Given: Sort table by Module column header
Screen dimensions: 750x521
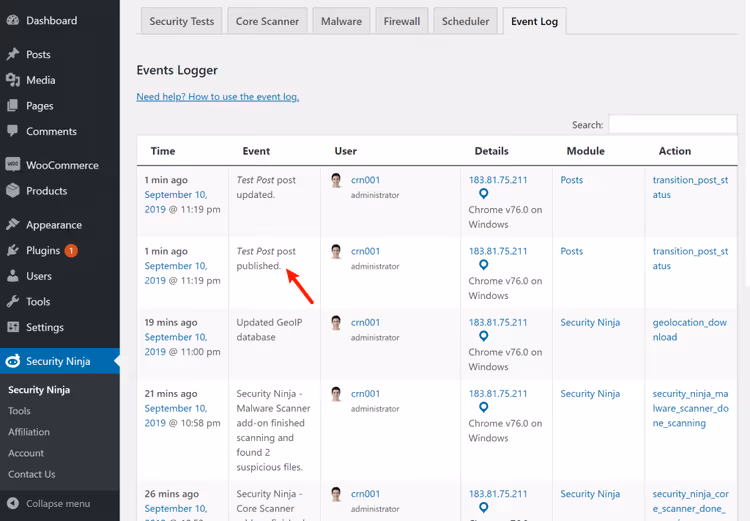Looking at the screenshot, I should (585, 151).
